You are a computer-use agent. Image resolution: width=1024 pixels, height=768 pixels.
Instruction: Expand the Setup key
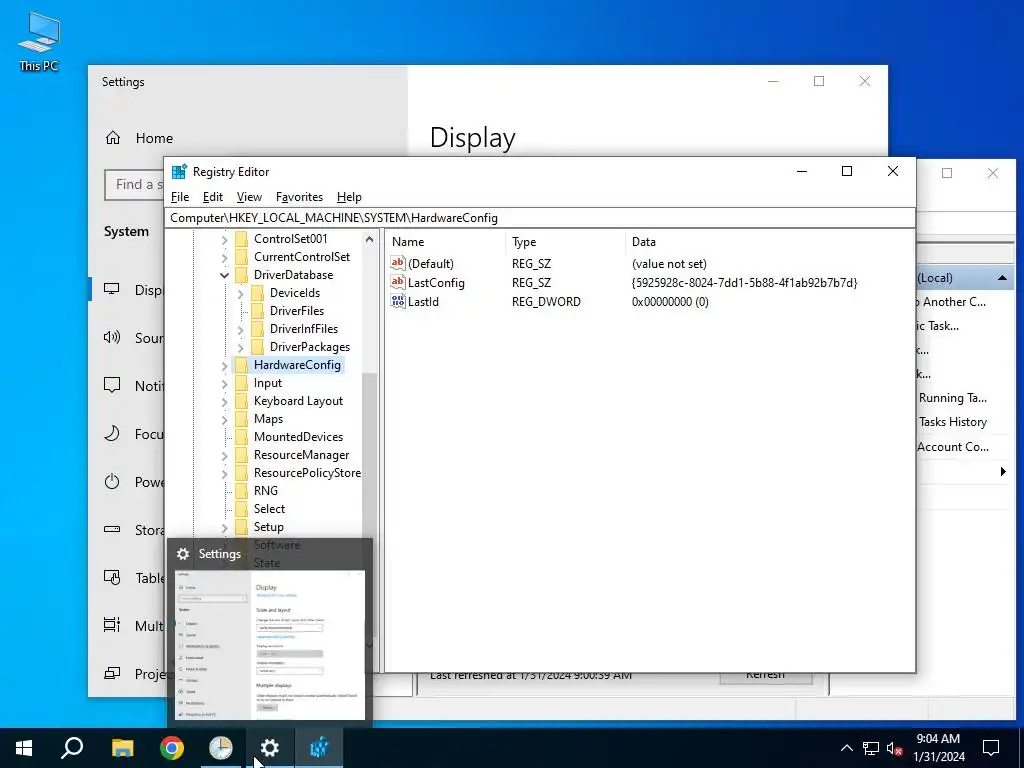225,527
